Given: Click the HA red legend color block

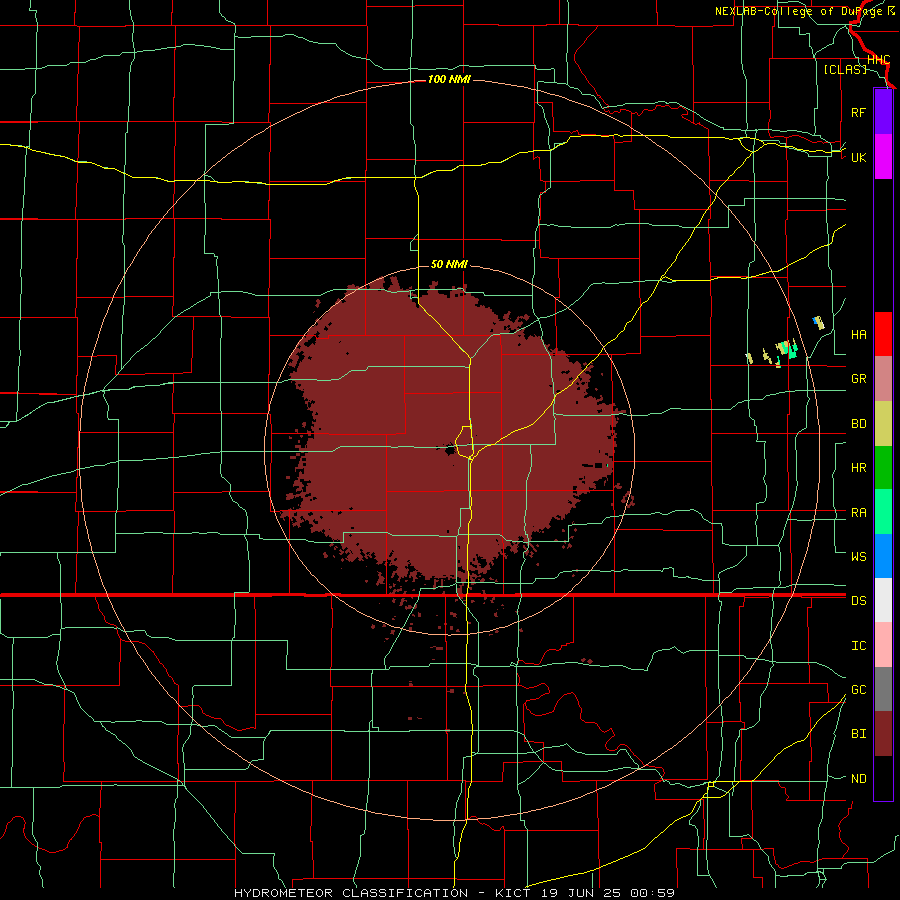Looking at the screenshot, I should point(883,334).
